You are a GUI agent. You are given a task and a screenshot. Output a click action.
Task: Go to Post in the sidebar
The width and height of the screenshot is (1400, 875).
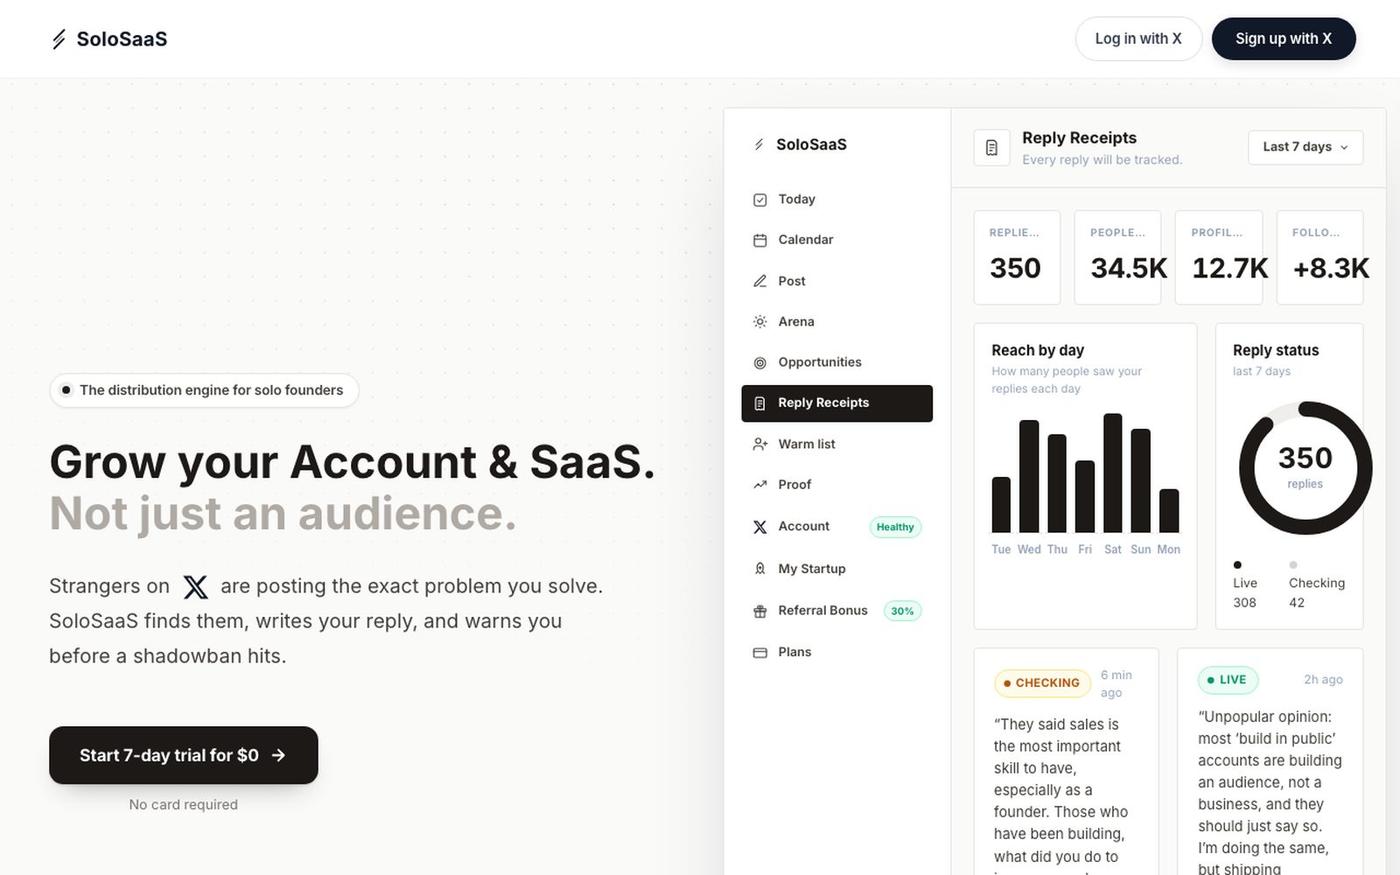837,281
